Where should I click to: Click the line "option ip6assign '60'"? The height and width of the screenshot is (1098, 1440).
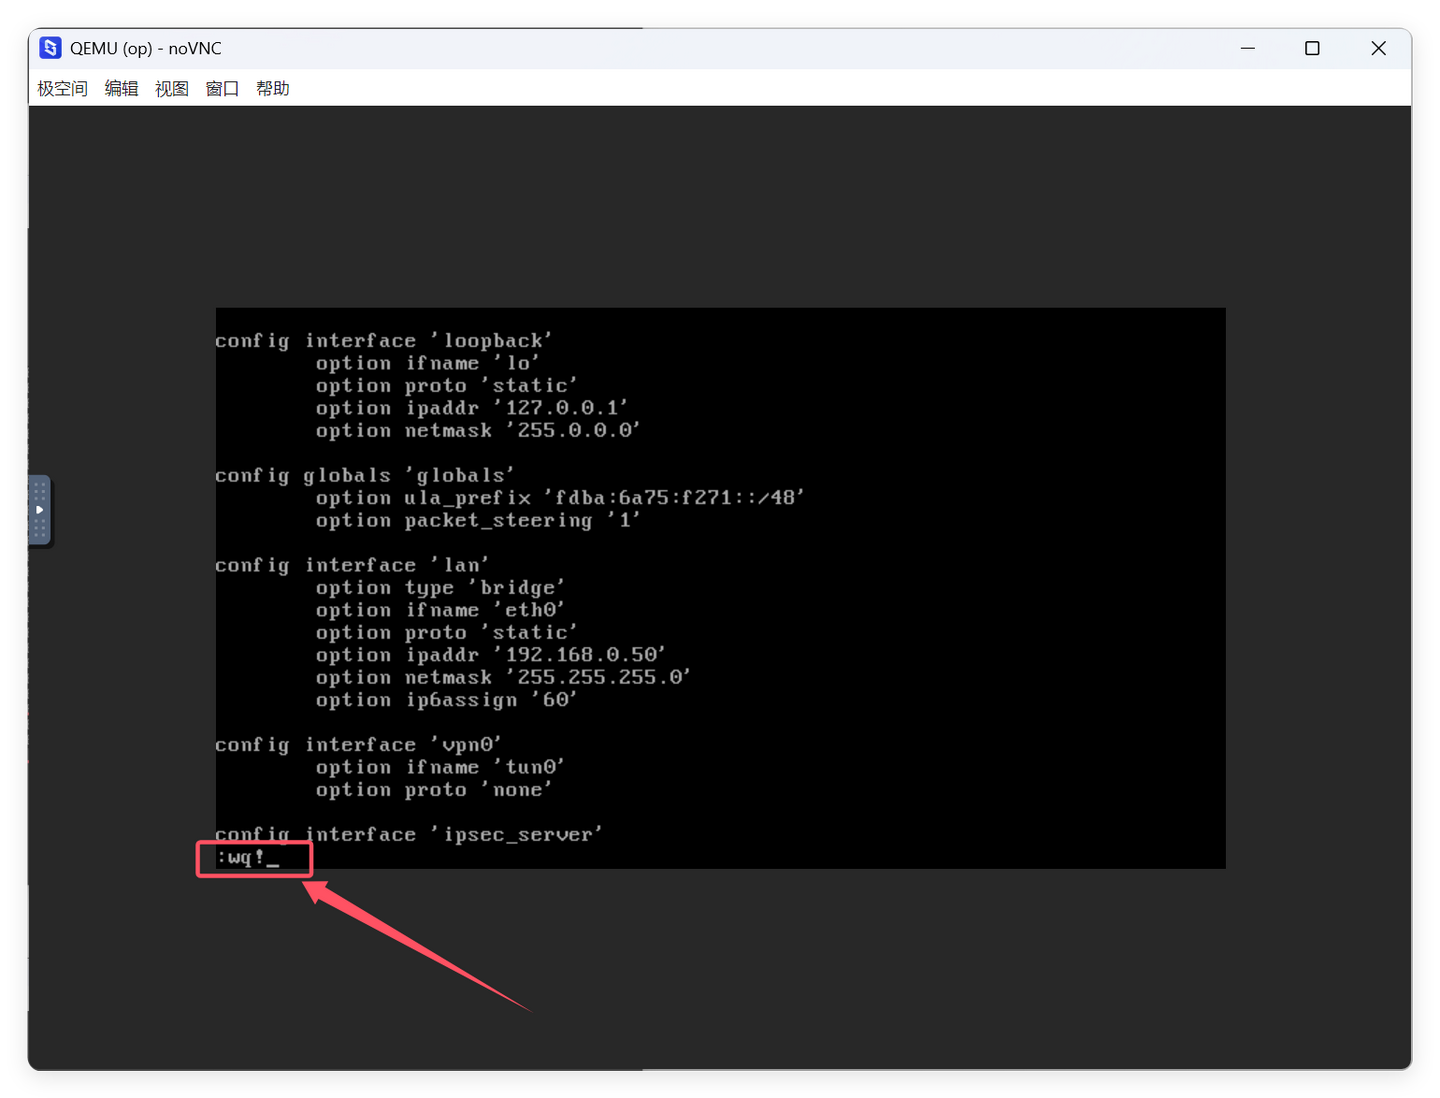(x=447, y=700)
